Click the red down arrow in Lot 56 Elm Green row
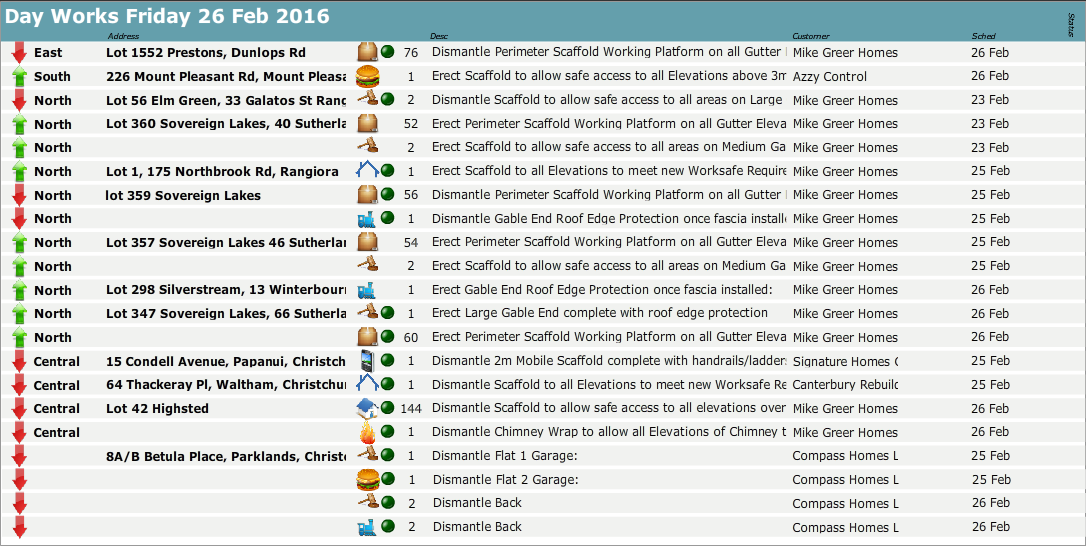The image size is (1086, 549). pos(19,100)
